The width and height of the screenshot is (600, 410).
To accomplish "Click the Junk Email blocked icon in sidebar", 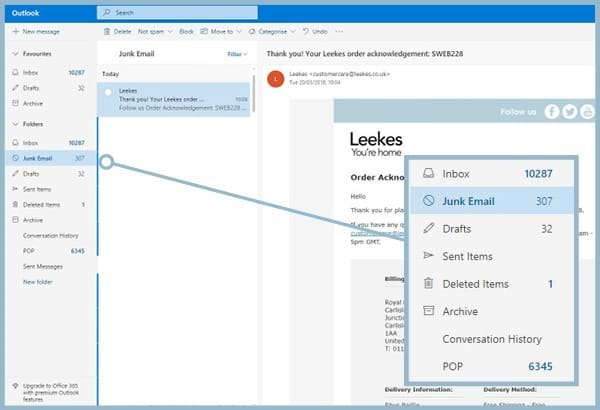I will [x=15, y=158].
